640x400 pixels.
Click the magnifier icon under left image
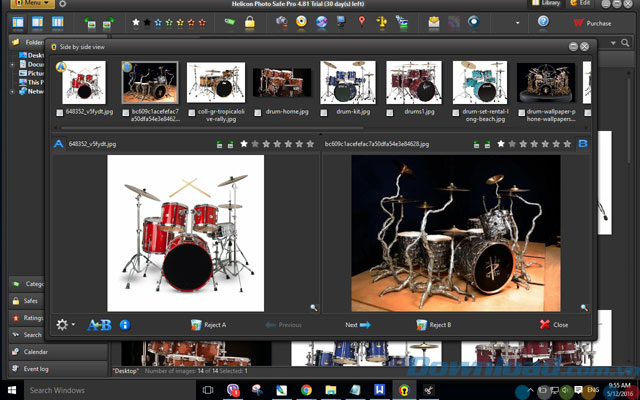tap(313, 308)
